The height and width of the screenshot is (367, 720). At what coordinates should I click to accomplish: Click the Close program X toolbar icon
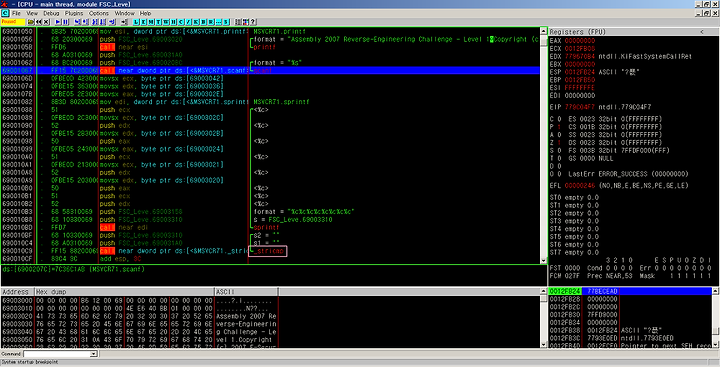point(46,22)
